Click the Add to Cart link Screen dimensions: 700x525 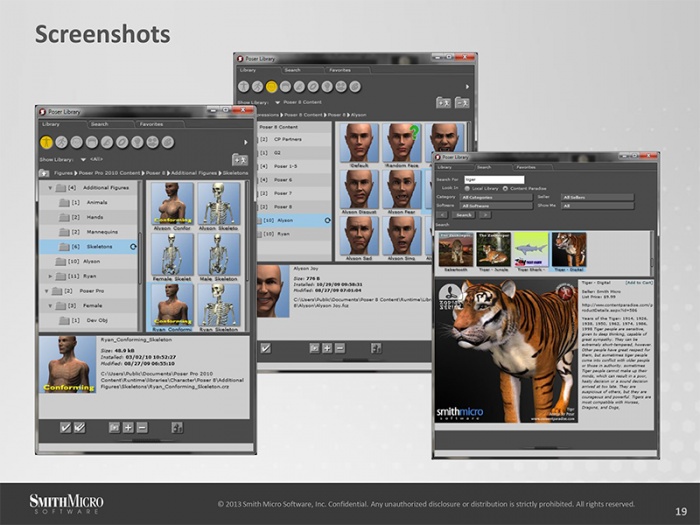(x=638, y=283)
